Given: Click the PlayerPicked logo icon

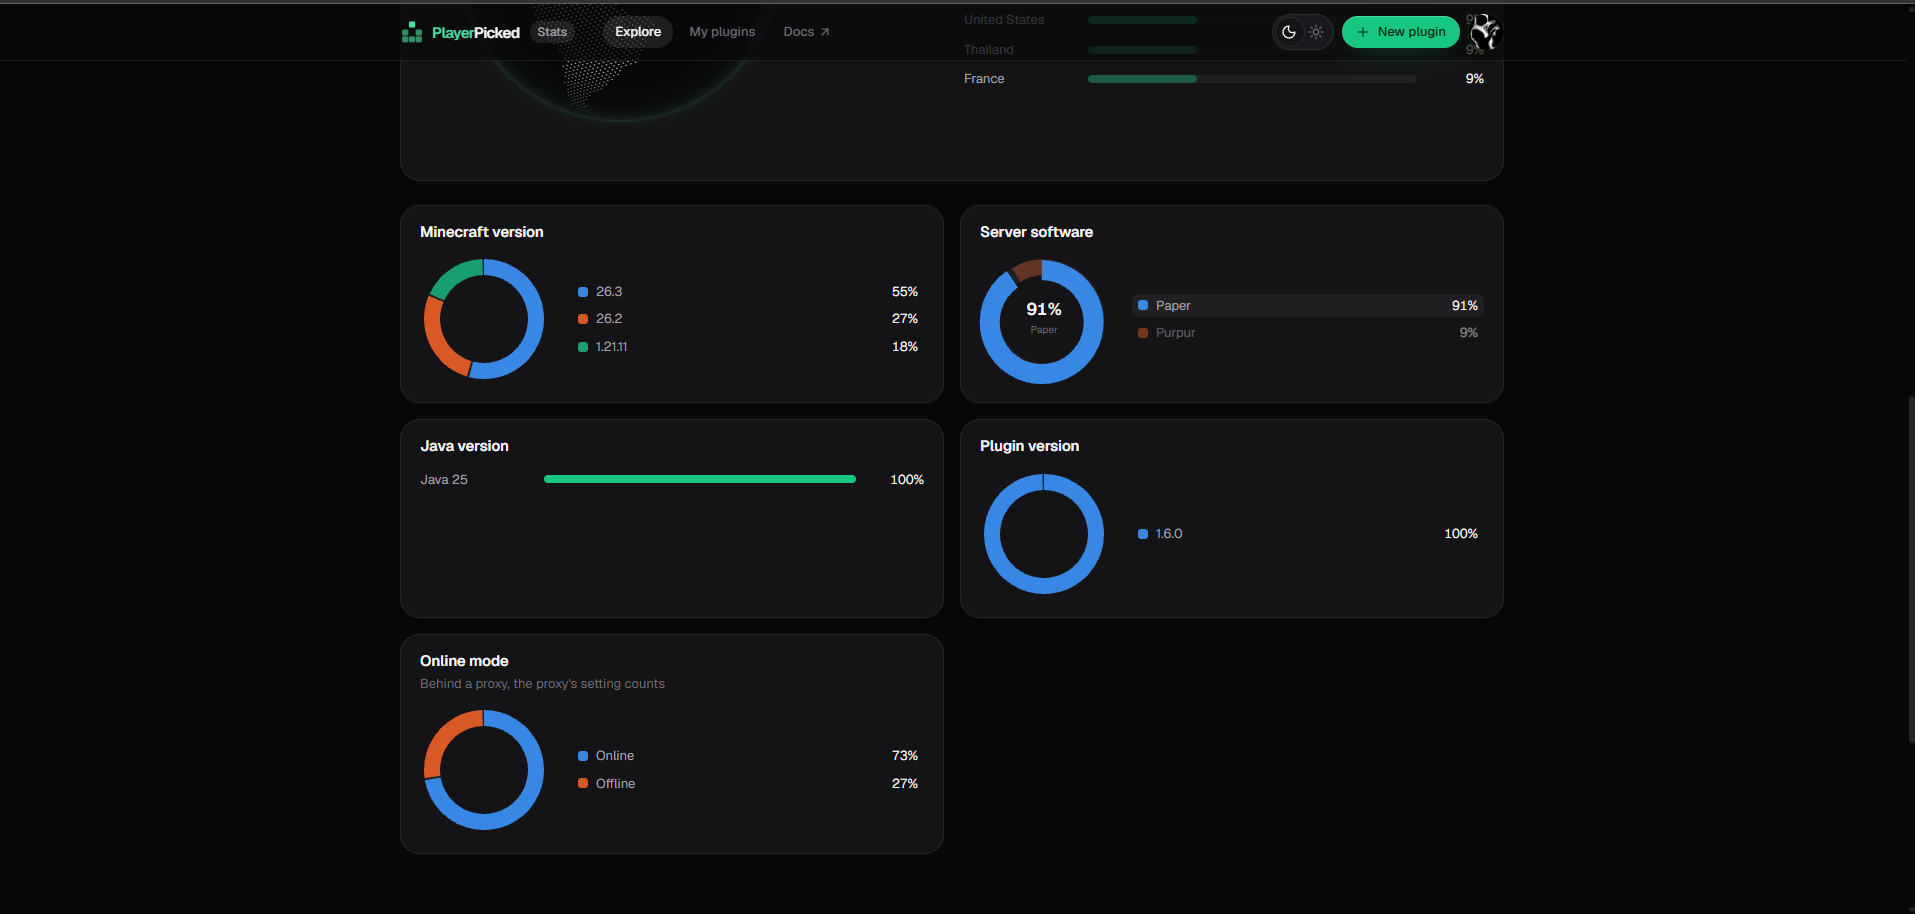Looking at the screenshot, I should 411,32.
